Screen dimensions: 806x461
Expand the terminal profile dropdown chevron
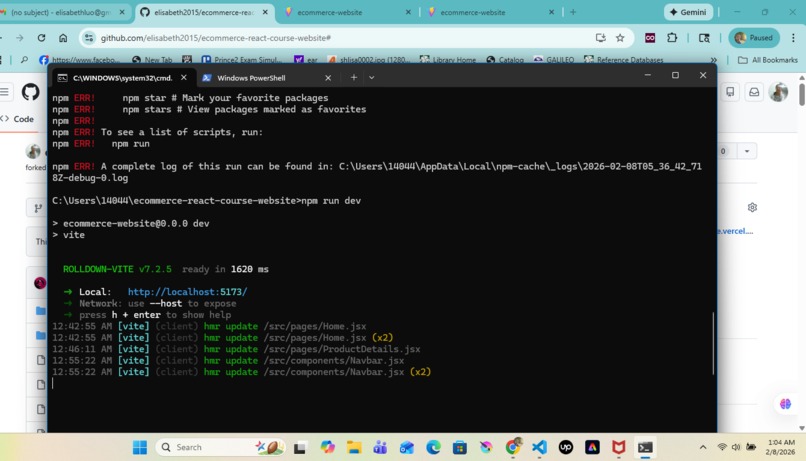(x=372, y=78)
